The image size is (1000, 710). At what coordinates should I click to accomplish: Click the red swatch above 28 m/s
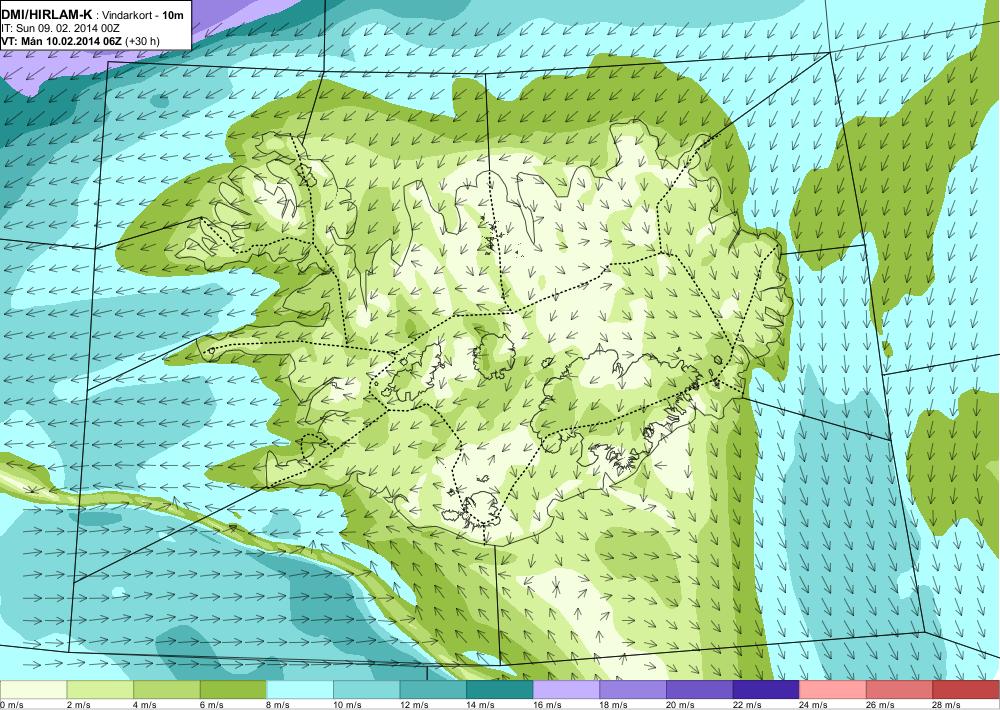pyautogui.click(x=966, y=690)
